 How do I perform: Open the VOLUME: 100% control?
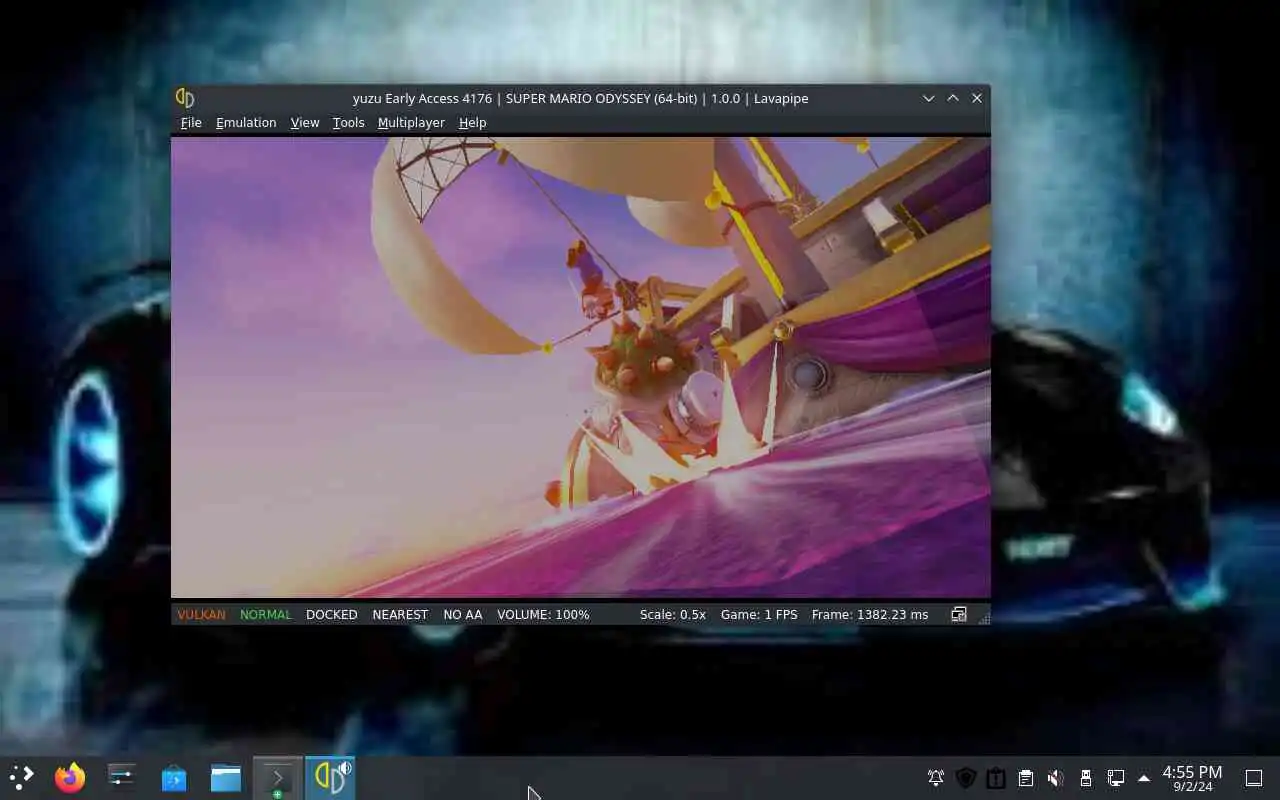[543, 614]
